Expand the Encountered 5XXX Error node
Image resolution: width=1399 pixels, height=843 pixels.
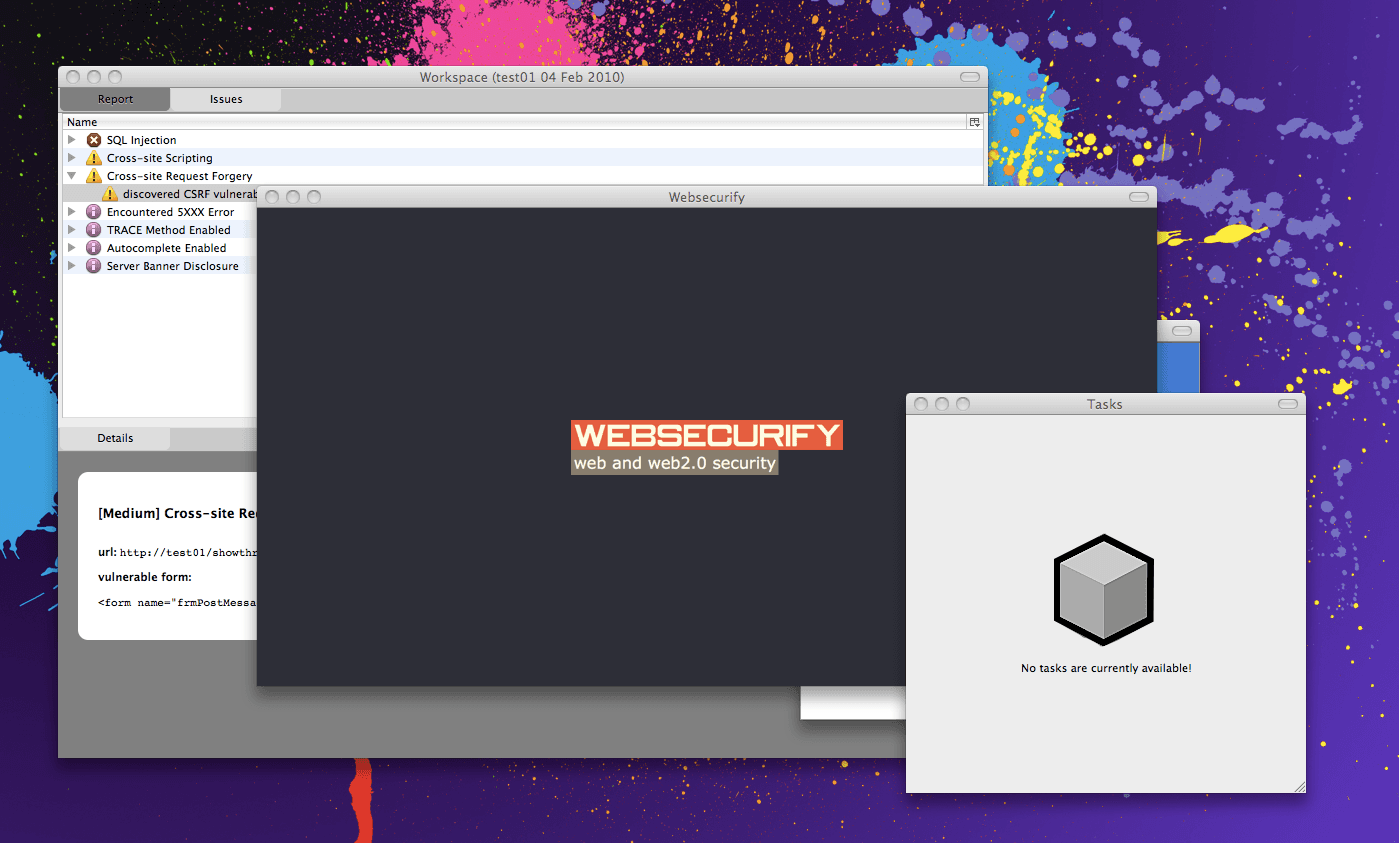tap(72, 212)
